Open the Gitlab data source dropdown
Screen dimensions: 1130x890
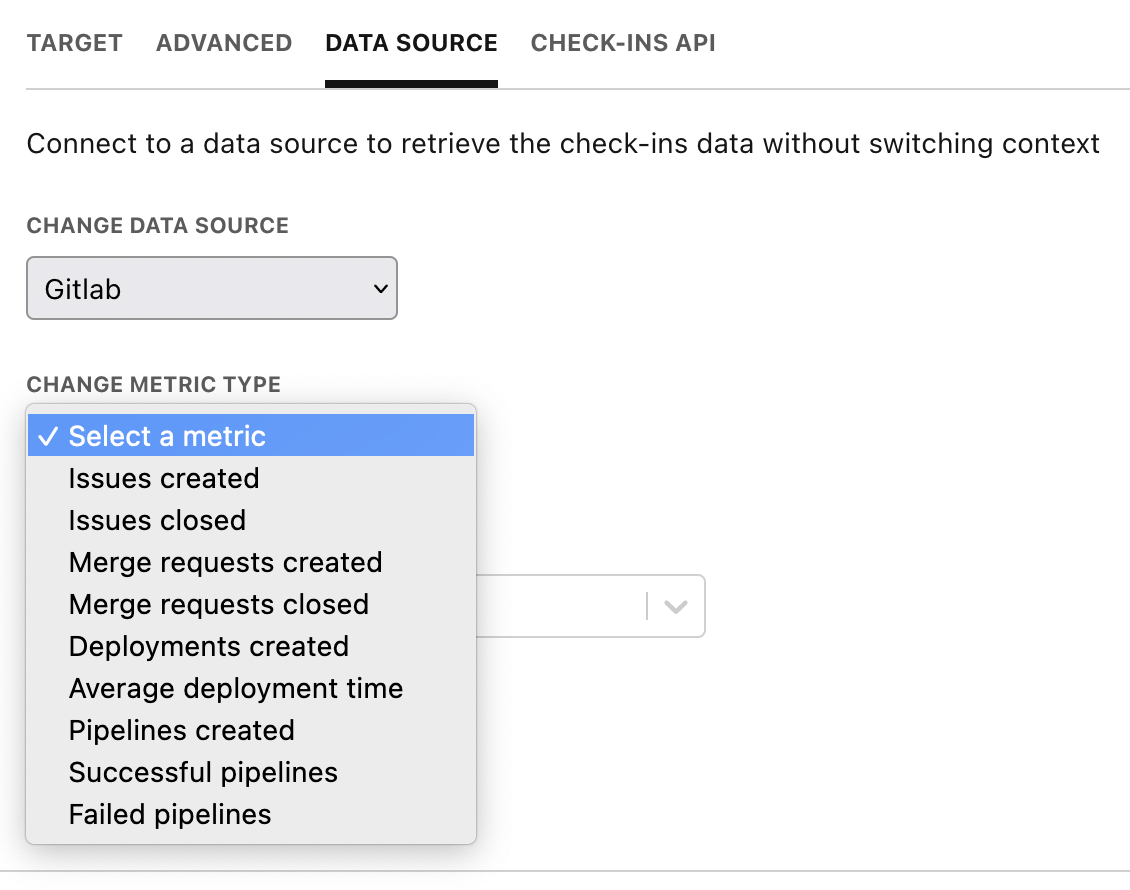click(211, 289)
